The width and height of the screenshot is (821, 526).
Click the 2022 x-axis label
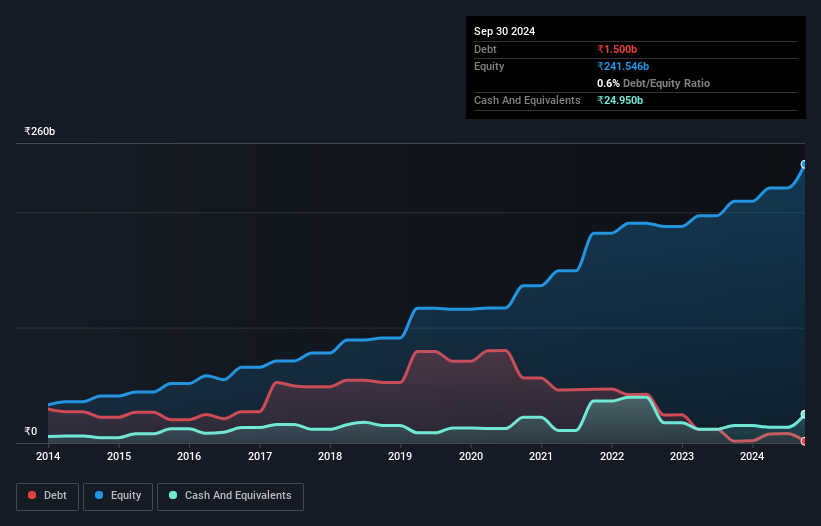(x=612, y=456)
